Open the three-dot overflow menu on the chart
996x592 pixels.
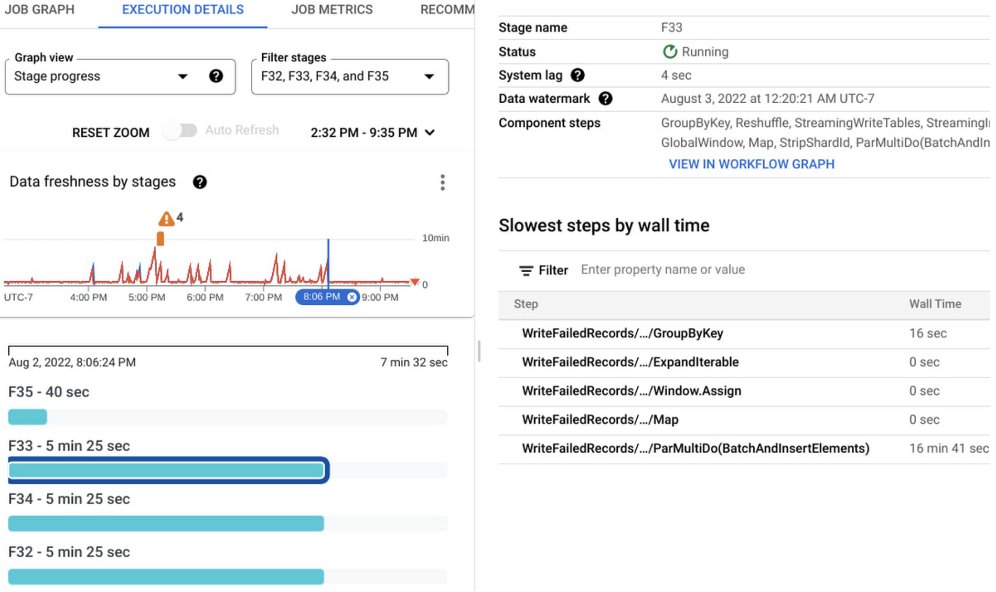click(443, 182)
